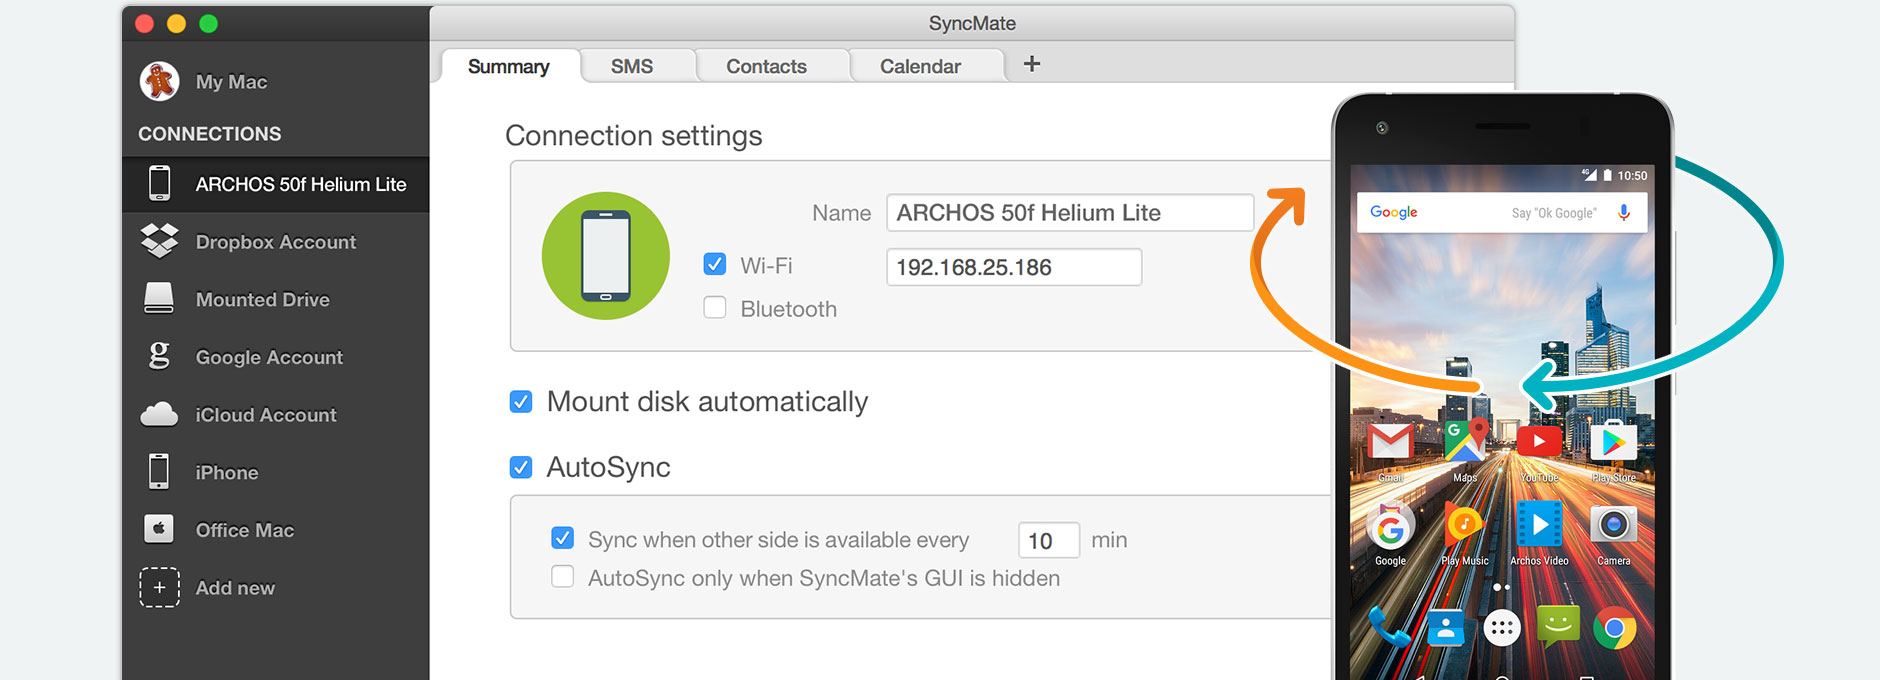Viewport: 1880px width, 680px height.
Task: Toggle the AutoSync checkbox
Action: click(521, 467)
